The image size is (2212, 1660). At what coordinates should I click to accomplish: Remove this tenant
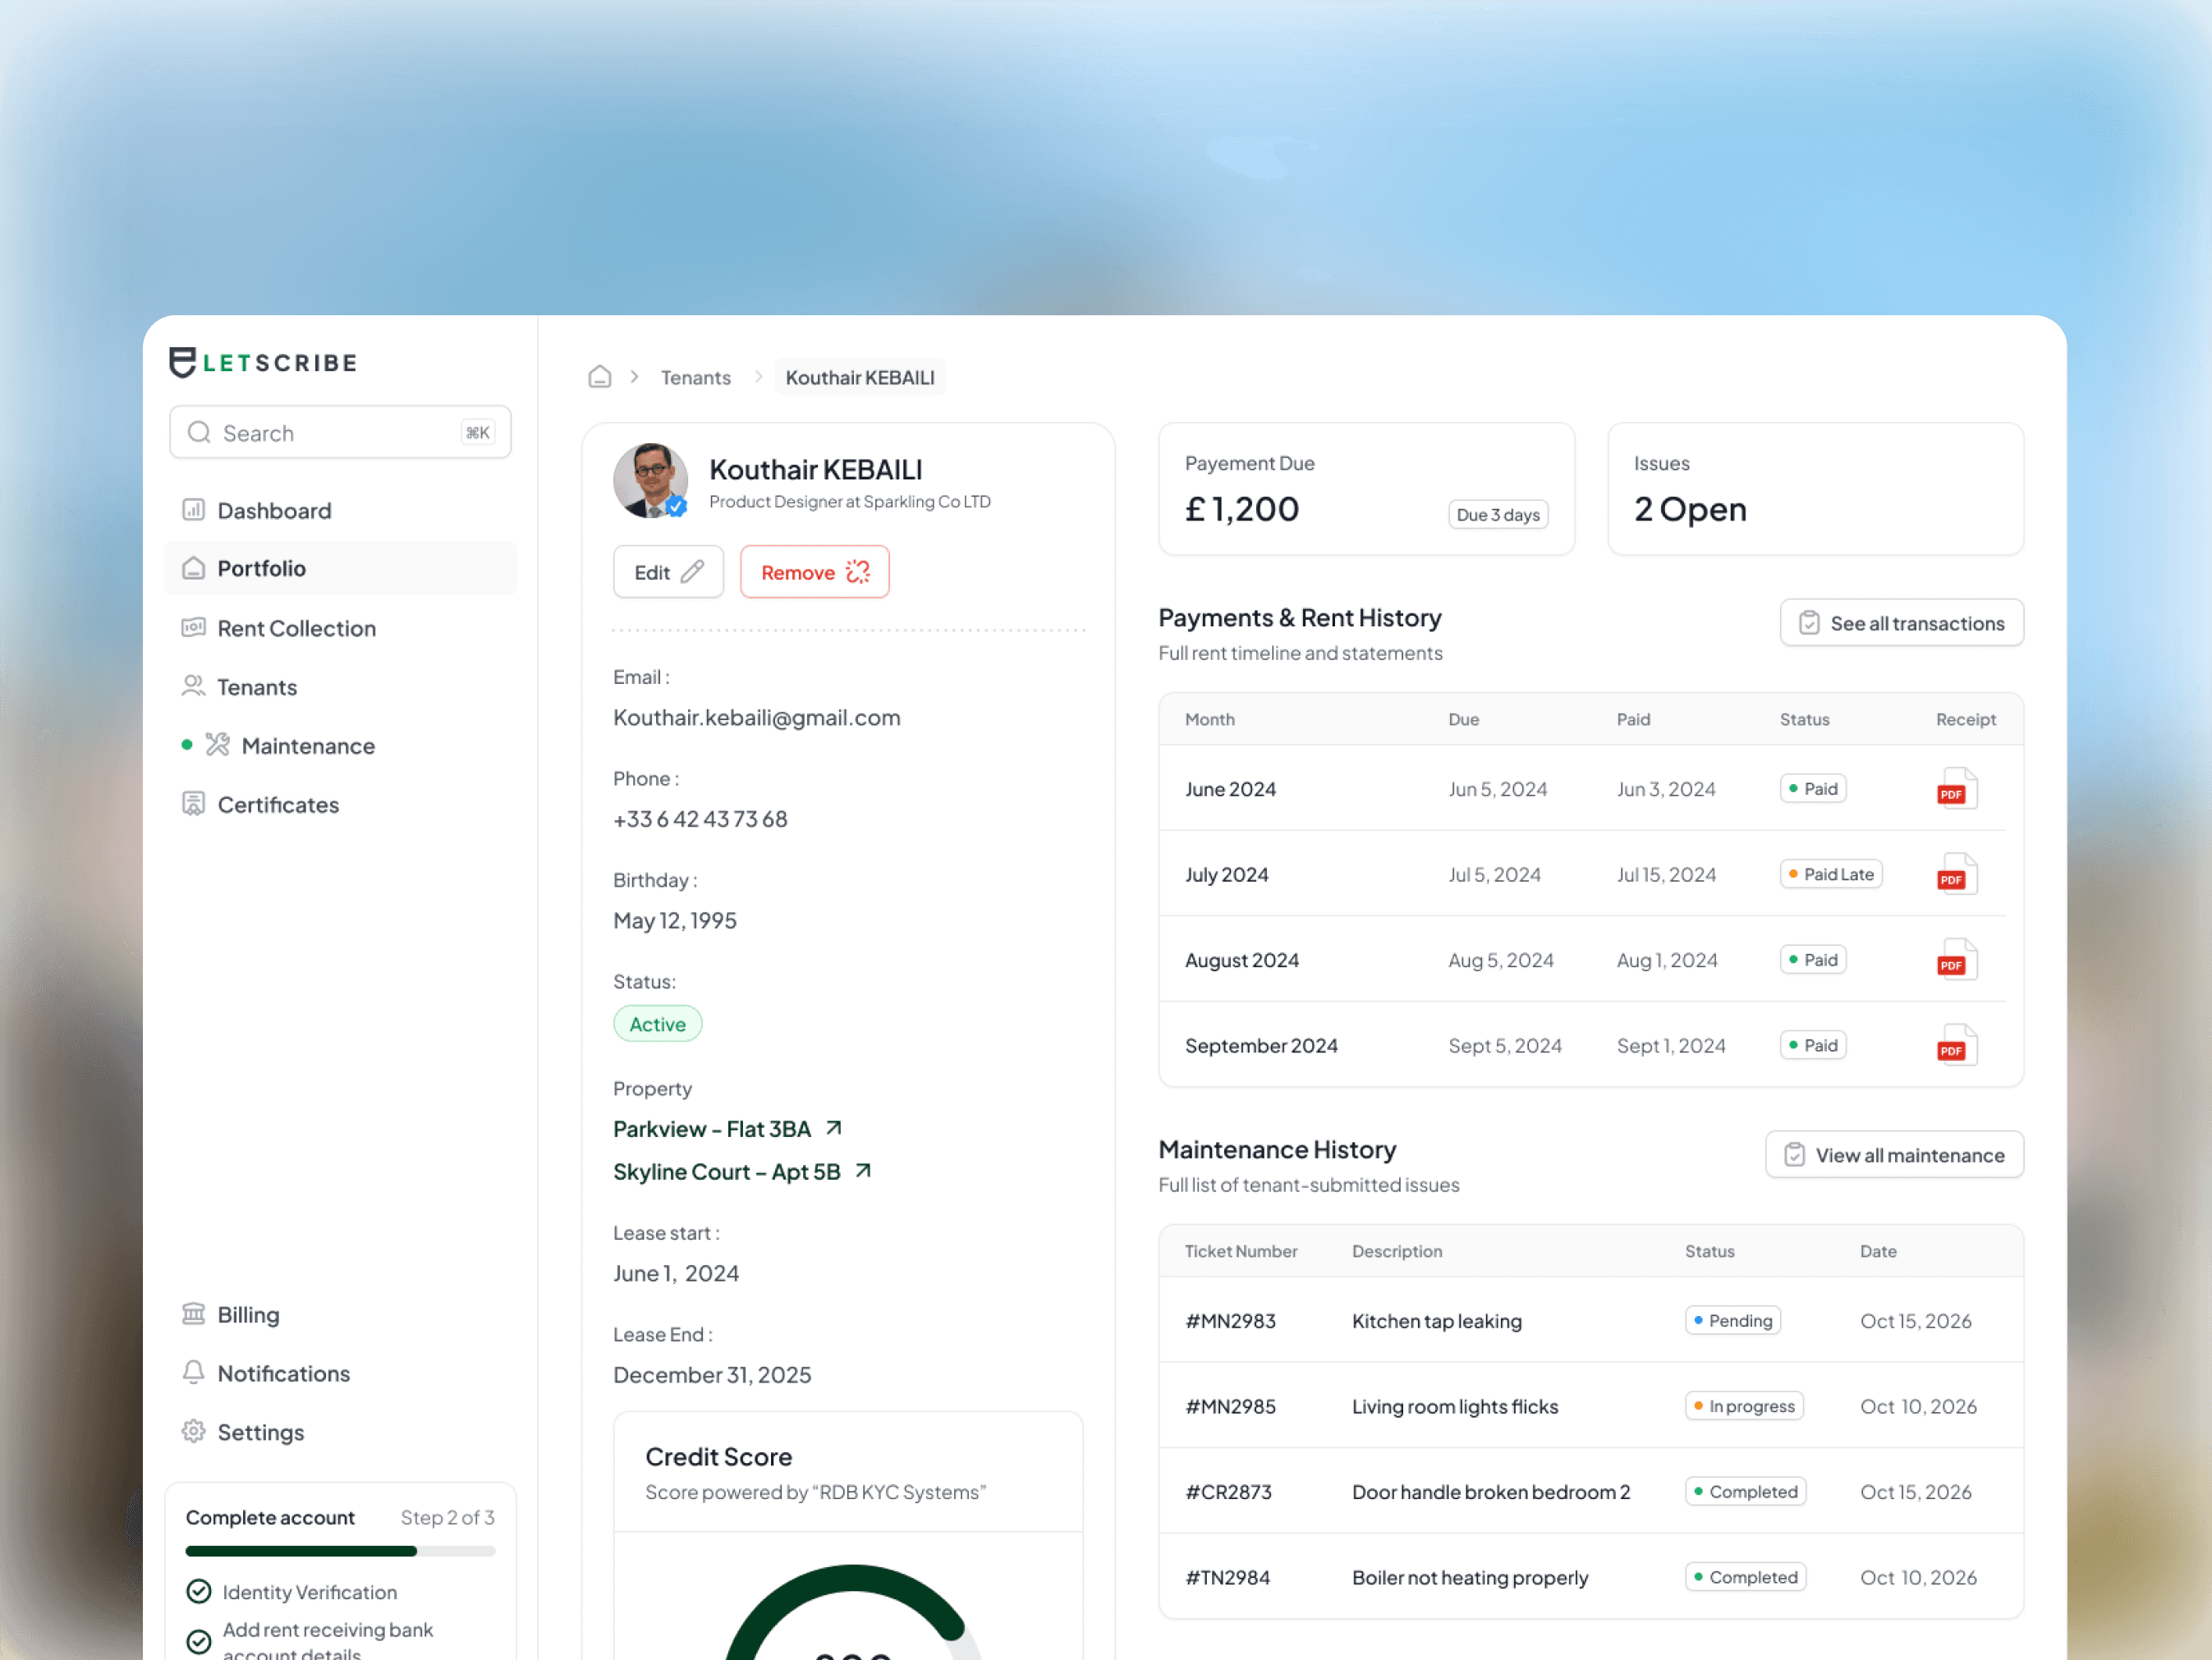(x=815, y=572)
